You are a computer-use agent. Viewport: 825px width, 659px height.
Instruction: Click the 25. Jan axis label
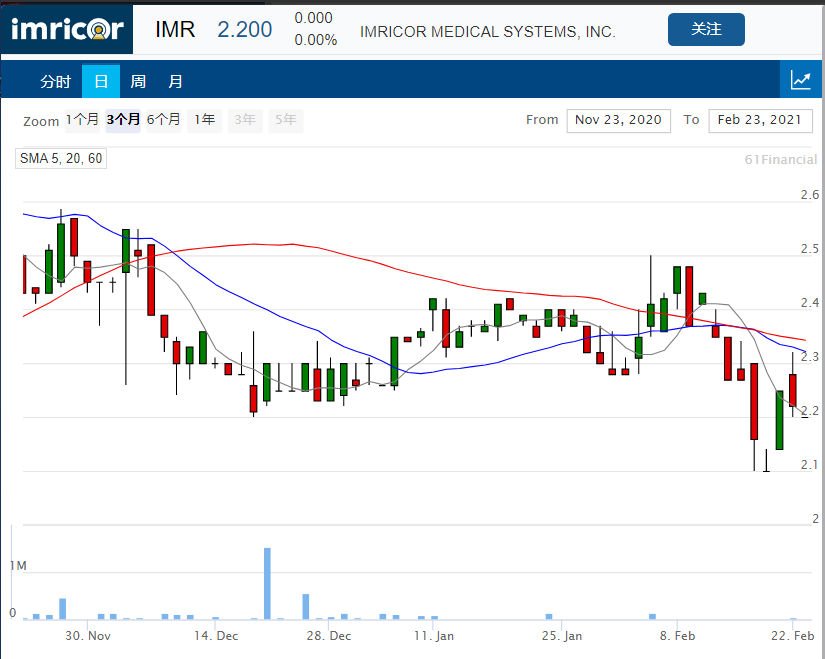point(562,635)
